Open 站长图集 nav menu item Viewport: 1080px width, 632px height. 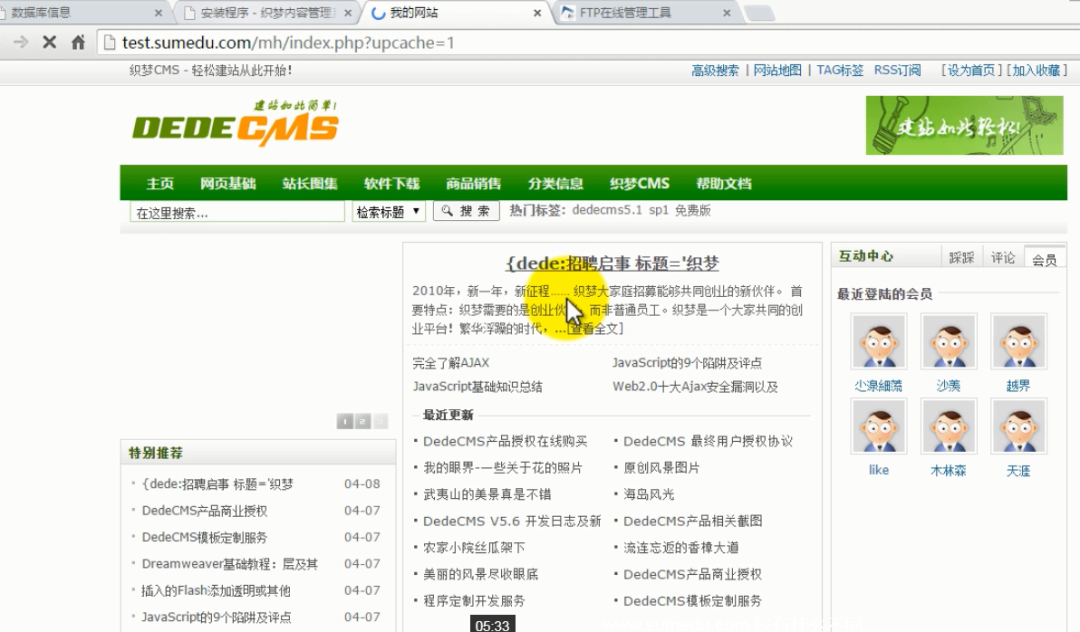click(310, 183)
